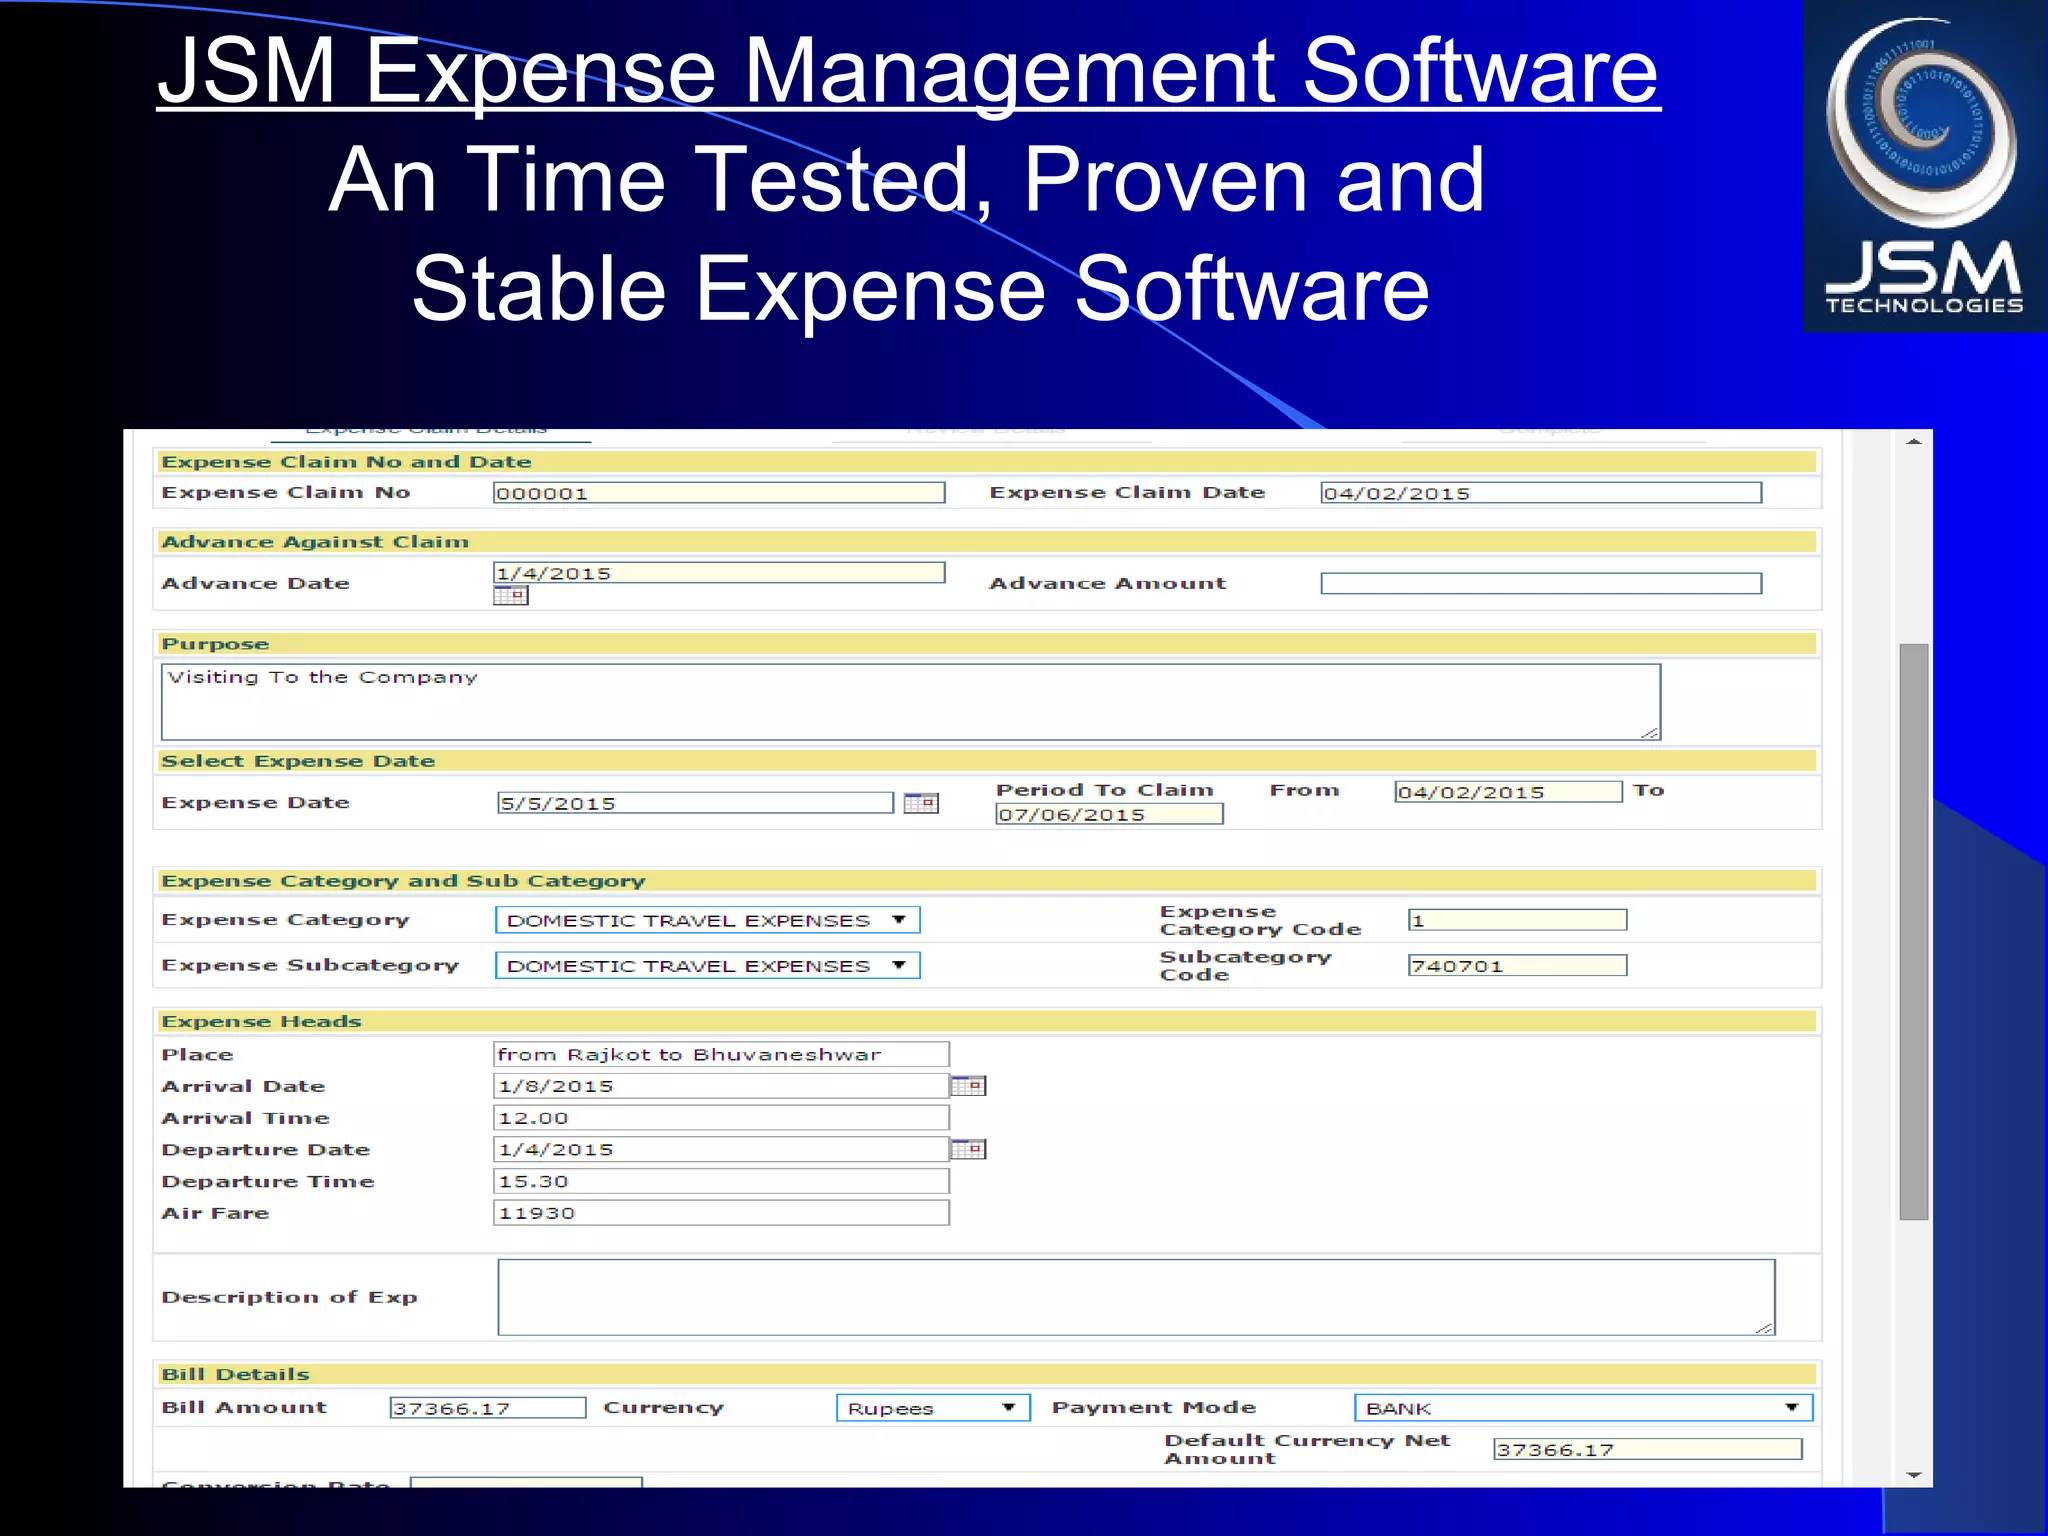Viewport: 2048px width, 1536px height.
Task: Click the Expense Category Code field
Action: coord(1517,920)
